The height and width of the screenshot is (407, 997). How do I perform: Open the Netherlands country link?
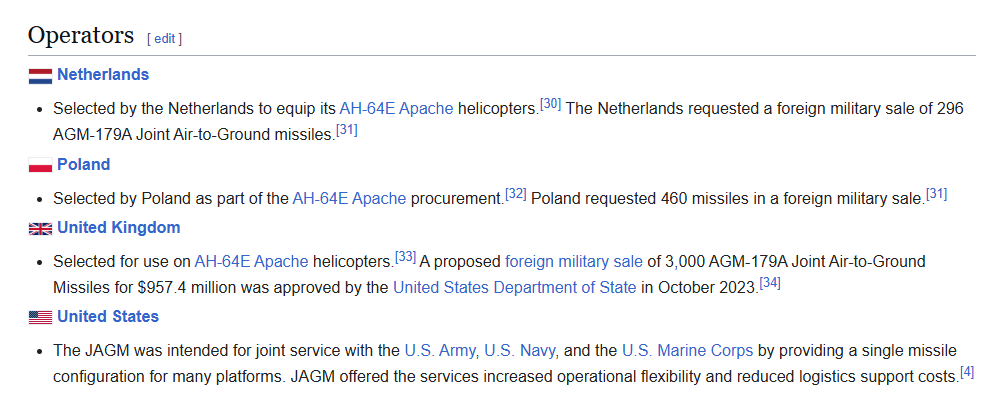103,74
